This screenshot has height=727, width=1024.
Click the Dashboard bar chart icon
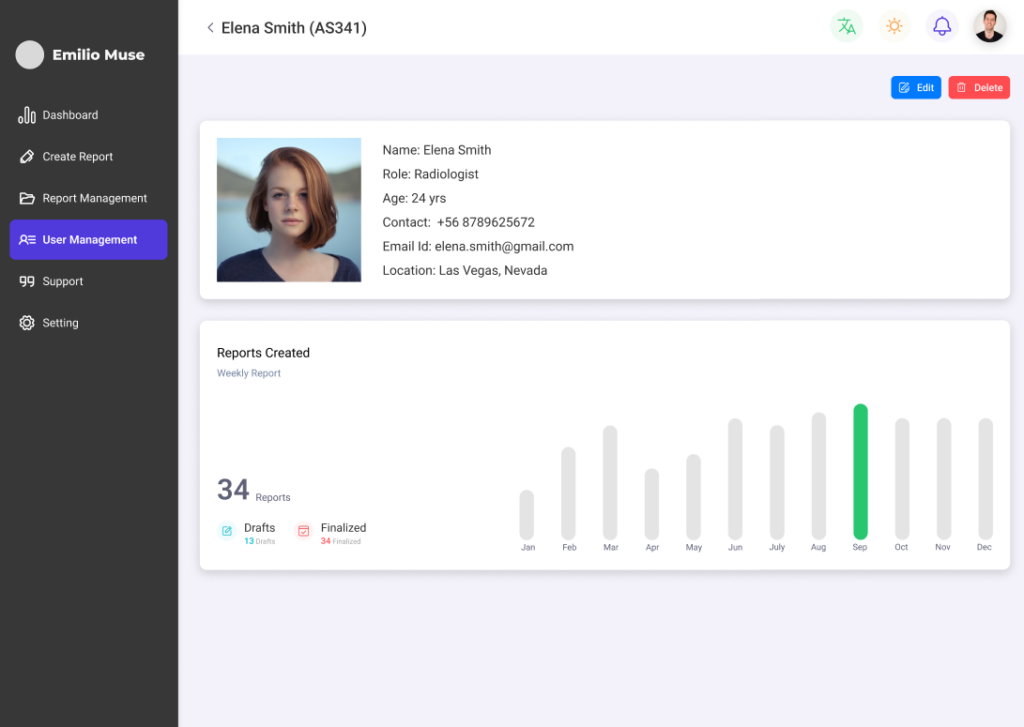(27, 115)
